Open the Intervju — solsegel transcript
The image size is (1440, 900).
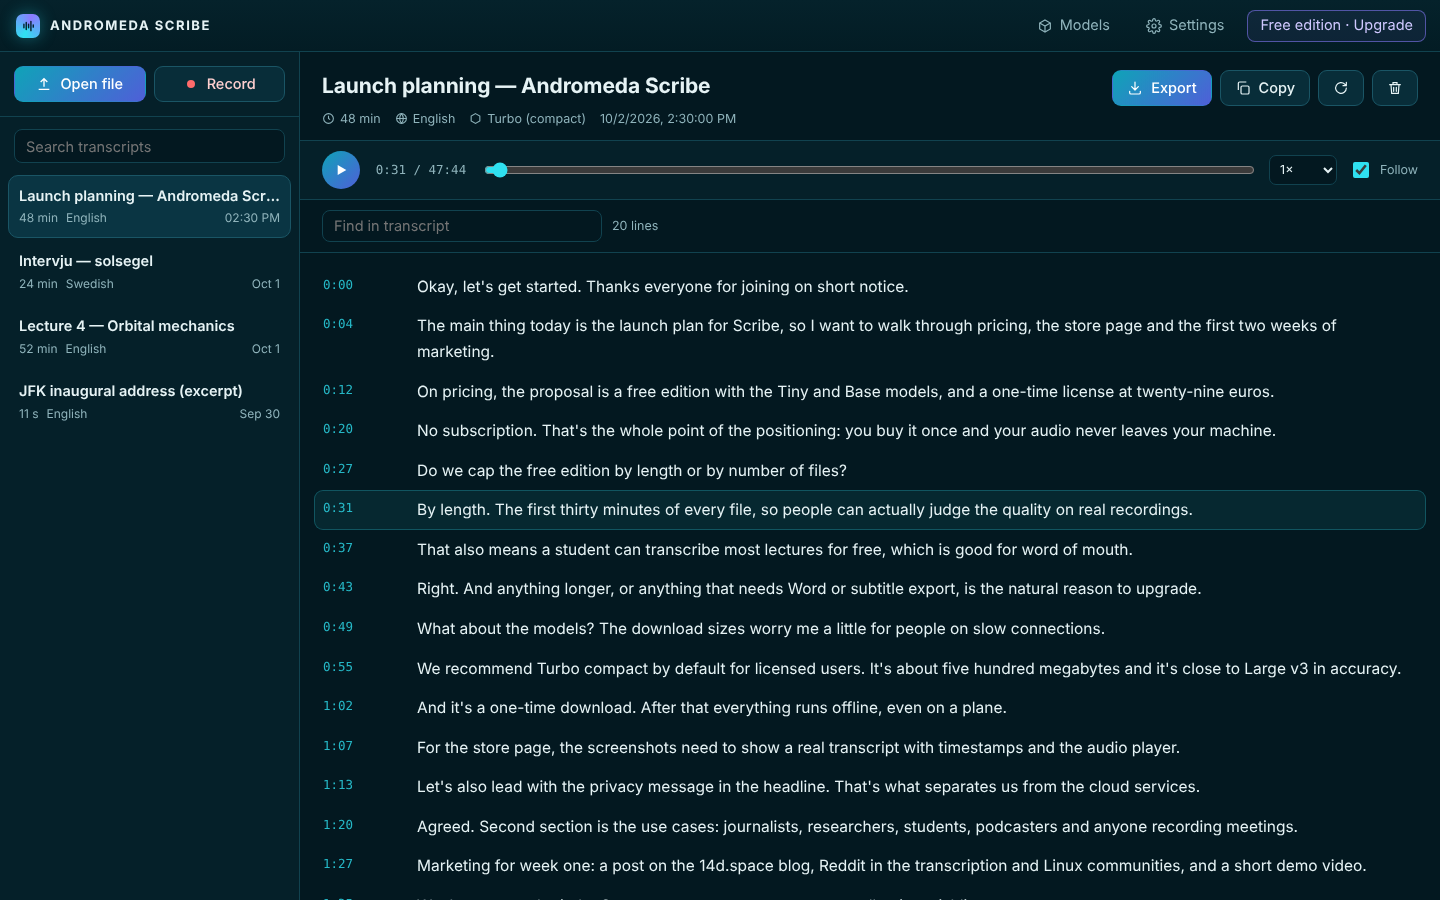pos(149,271)
